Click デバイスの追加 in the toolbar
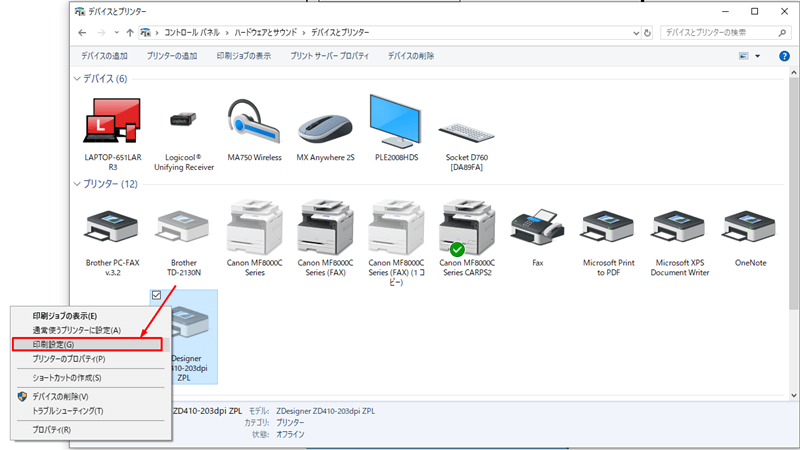The image size is (800, 450). (104, 56)
